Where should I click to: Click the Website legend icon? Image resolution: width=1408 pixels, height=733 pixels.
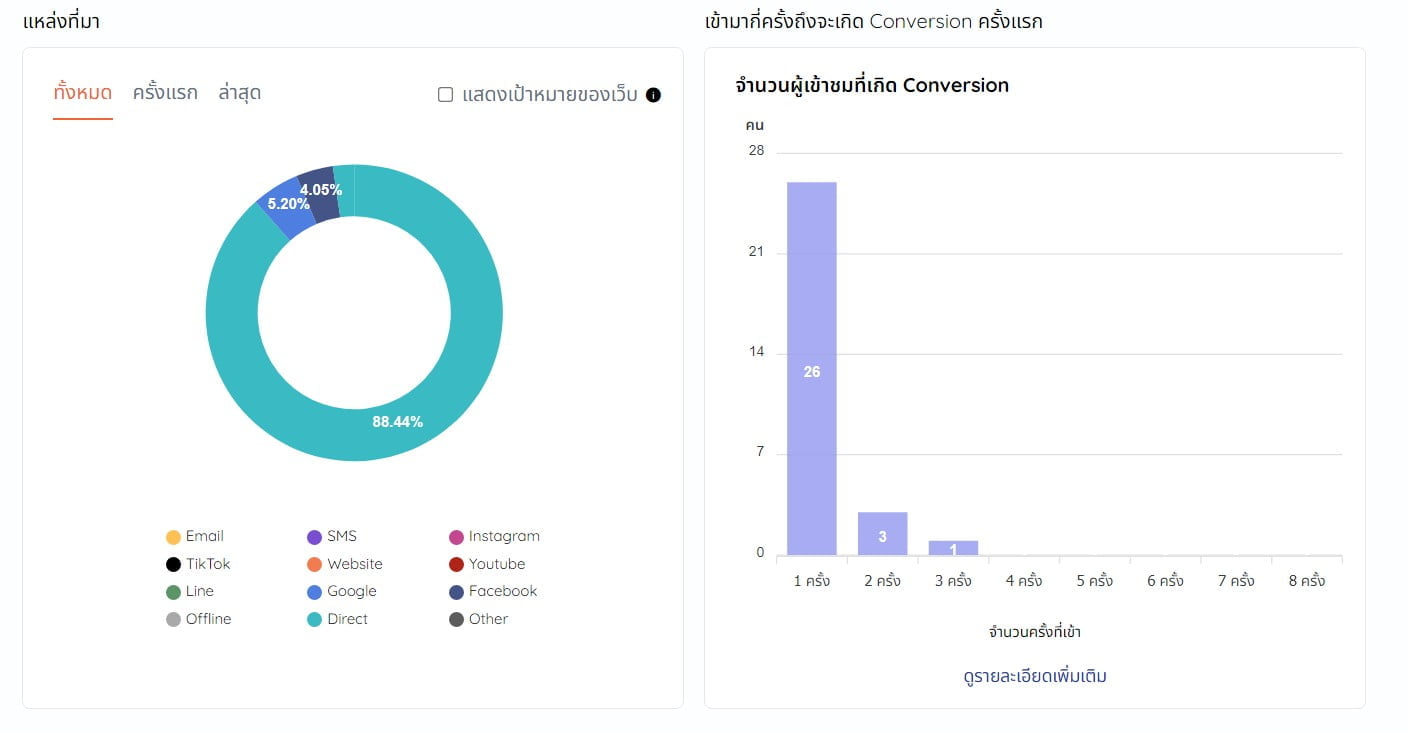[316, 563]
